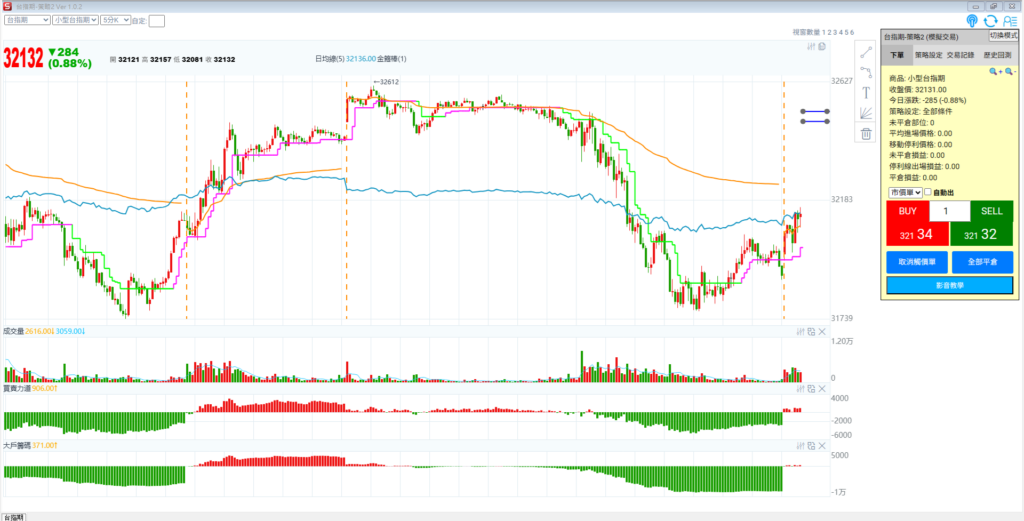Switch to the 策略設定 tab

[x=927, y=56]
